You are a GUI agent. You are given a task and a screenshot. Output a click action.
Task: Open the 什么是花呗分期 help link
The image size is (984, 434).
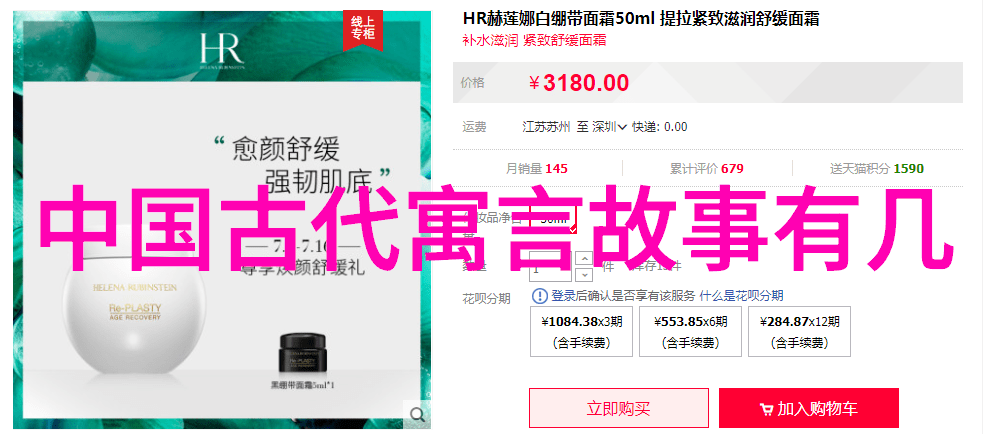[741, 295]
